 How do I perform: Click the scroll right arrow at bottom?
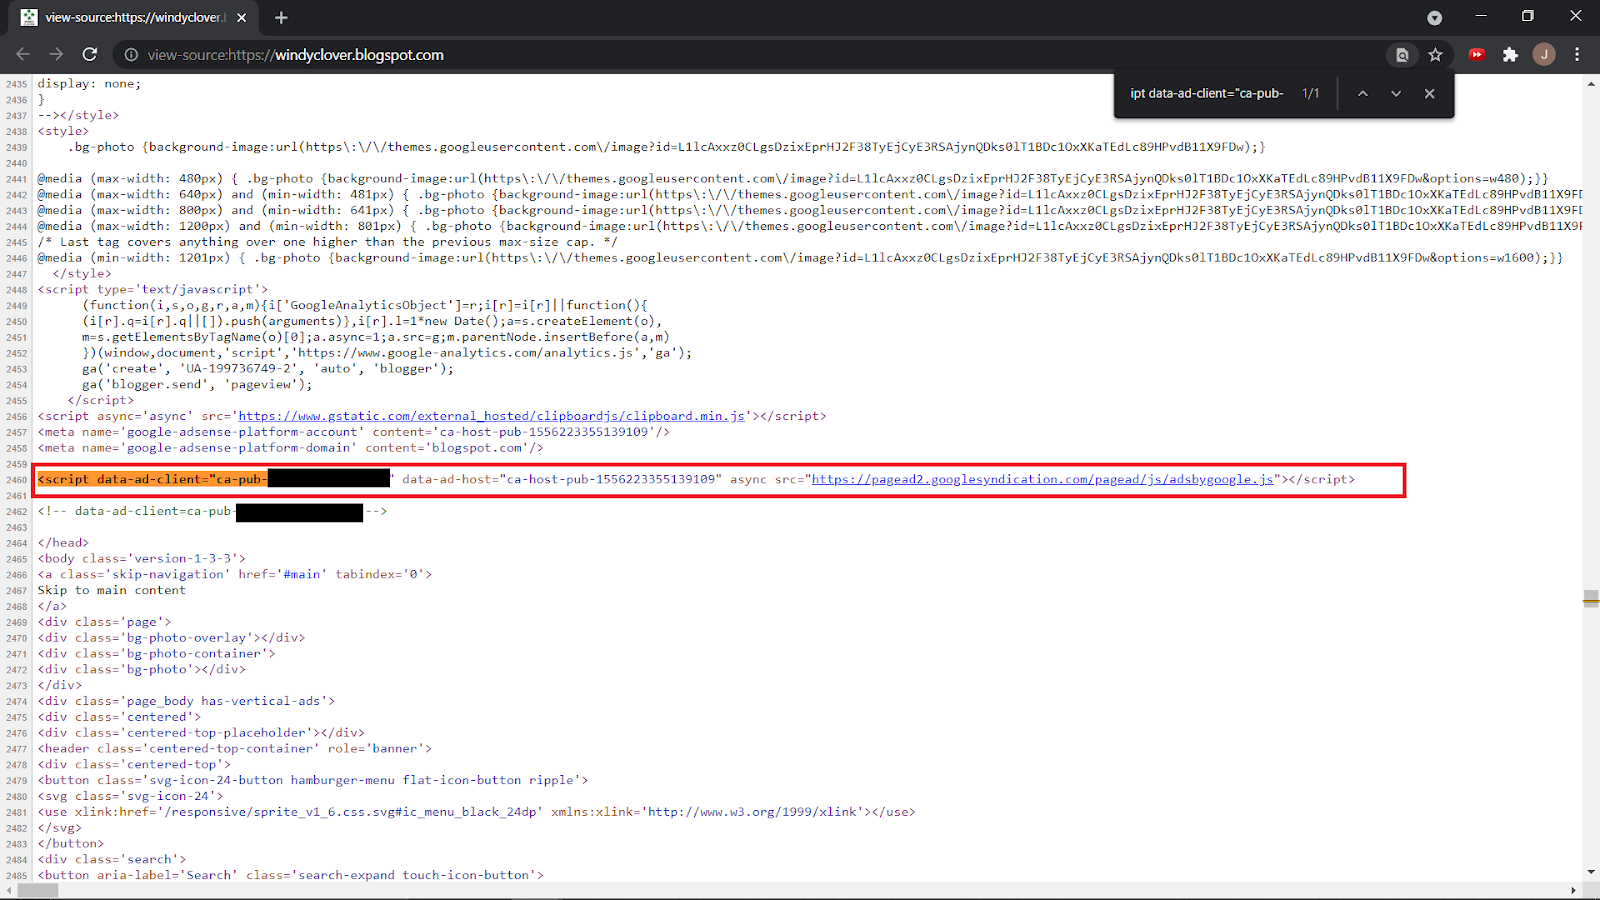pos(1573,890)
